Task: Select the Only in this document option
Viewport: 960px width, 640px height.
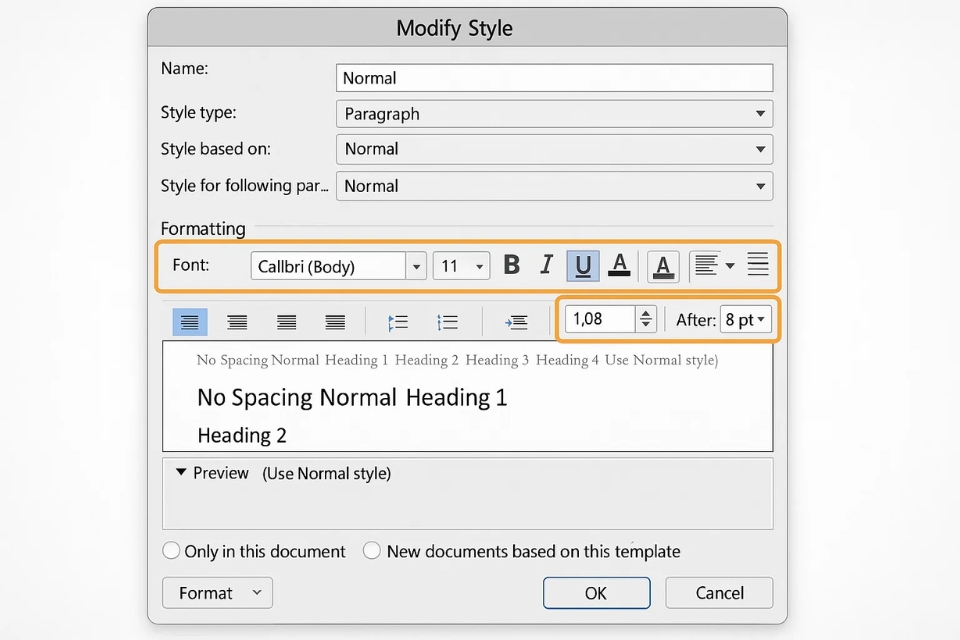Action: (x=171, y=550)
